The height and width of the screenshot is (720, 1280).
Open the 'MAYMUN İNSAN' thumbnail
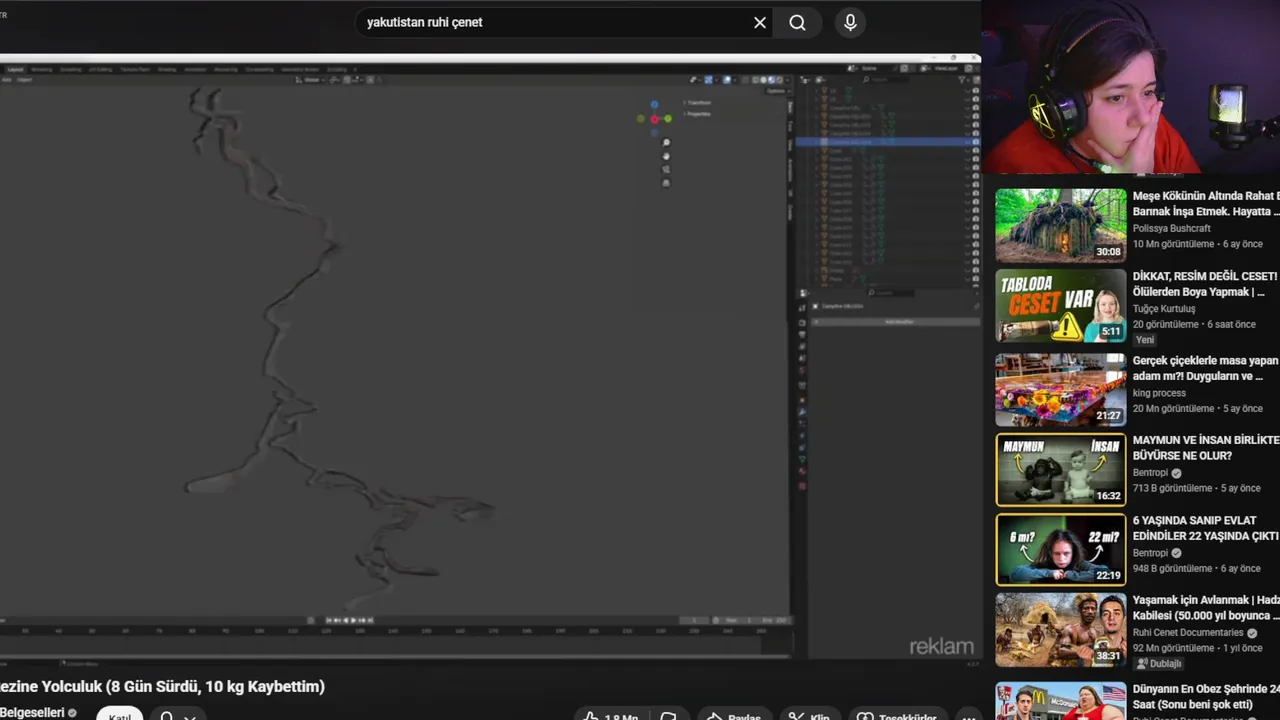[x=1060, y=469]
